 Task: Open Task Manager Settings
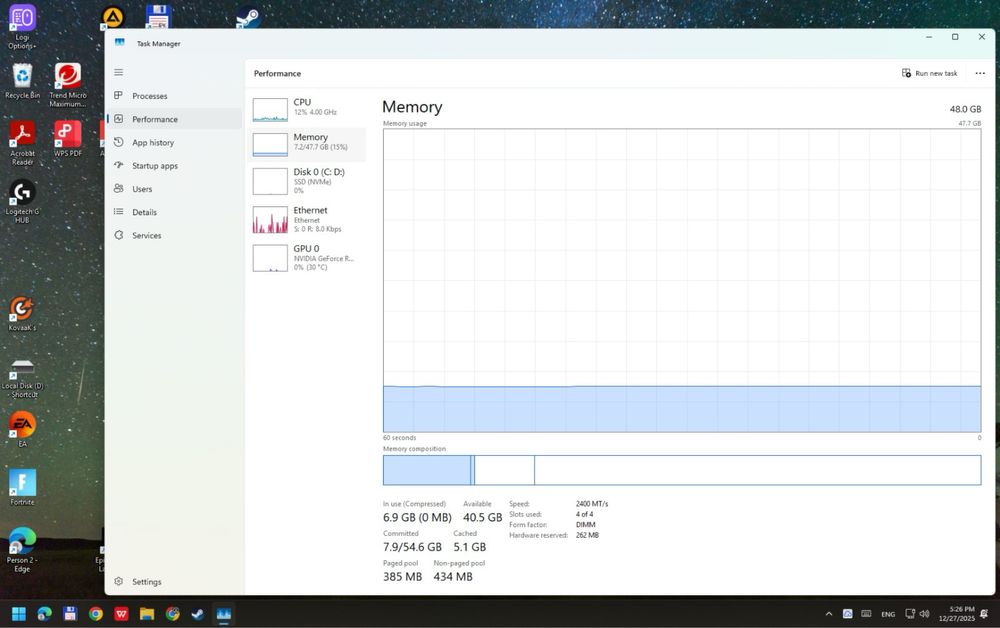pos(173,581)
